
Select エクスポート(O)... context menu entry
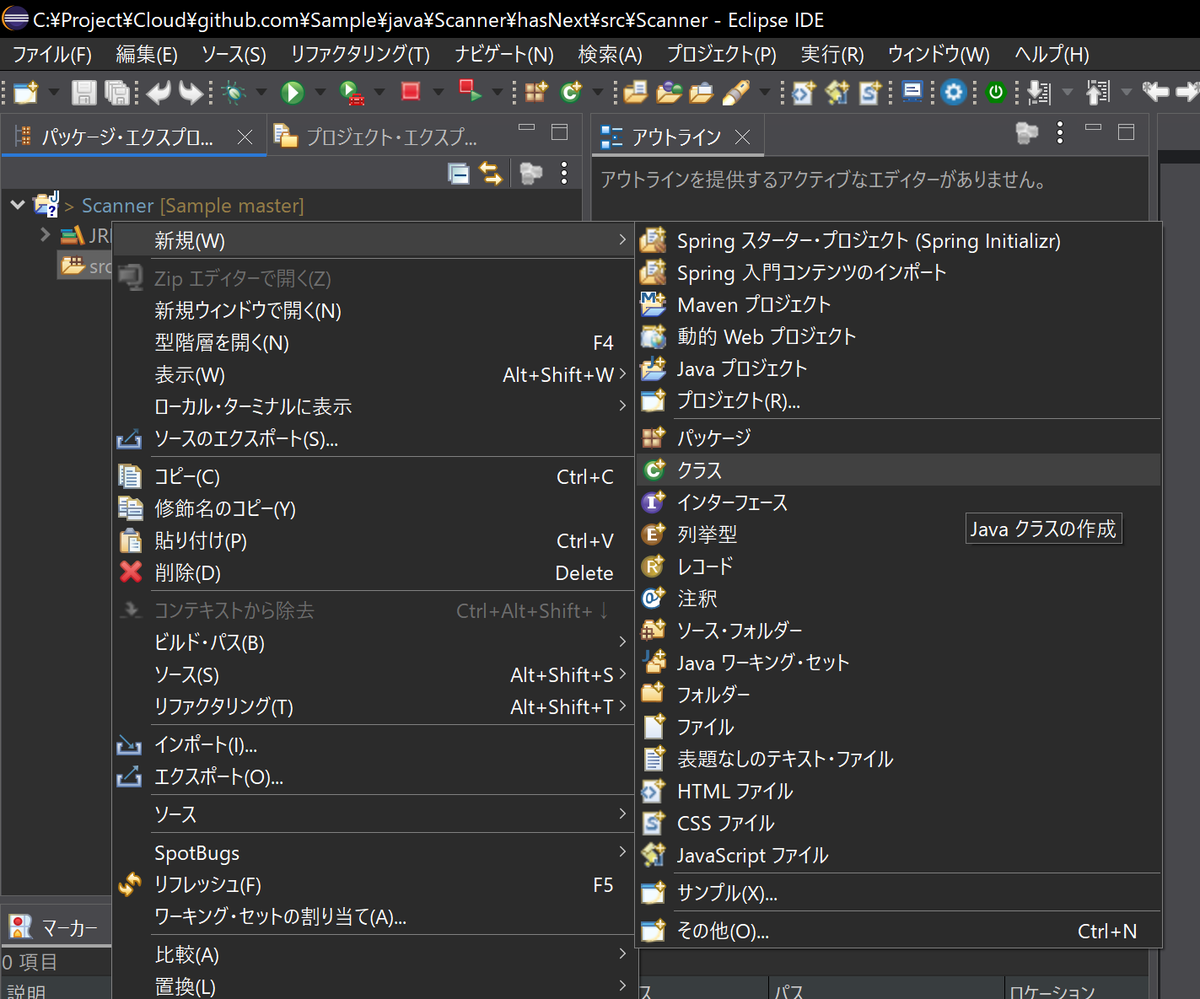[374, 777]
